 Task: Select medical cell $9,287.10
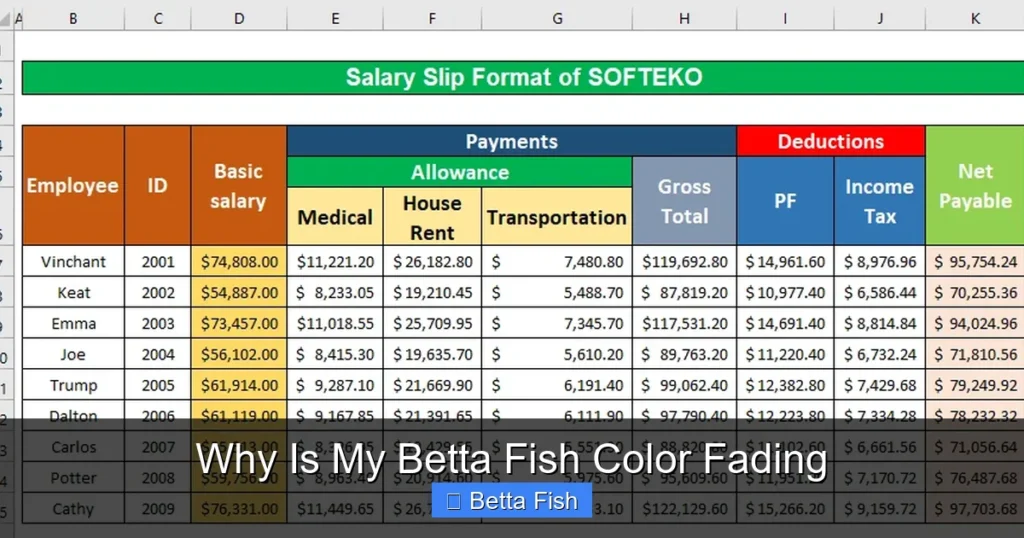pos(335,385)
